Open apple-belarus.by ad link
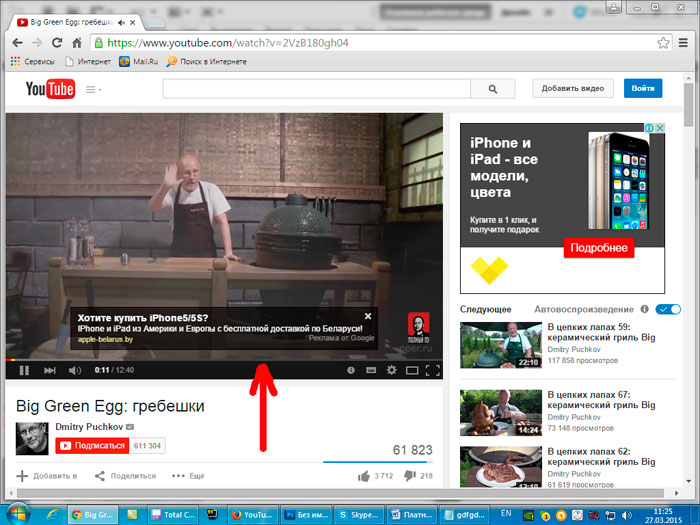700x525 pixels. coord(105,339)
